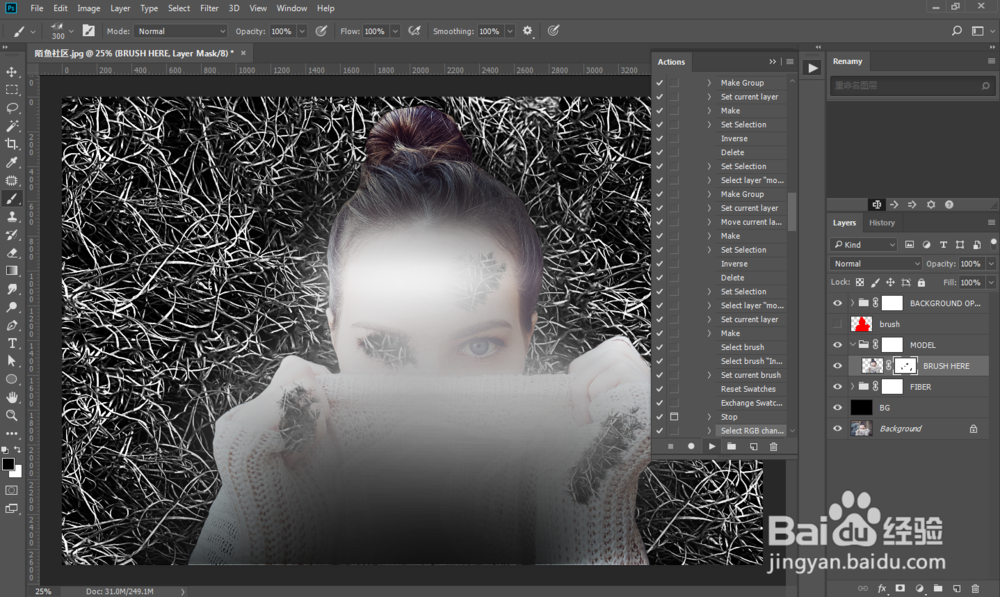Viewport: 1000px width, 597px height.
Task: Select the Eraser tool
Action: (x=11, y=253)
